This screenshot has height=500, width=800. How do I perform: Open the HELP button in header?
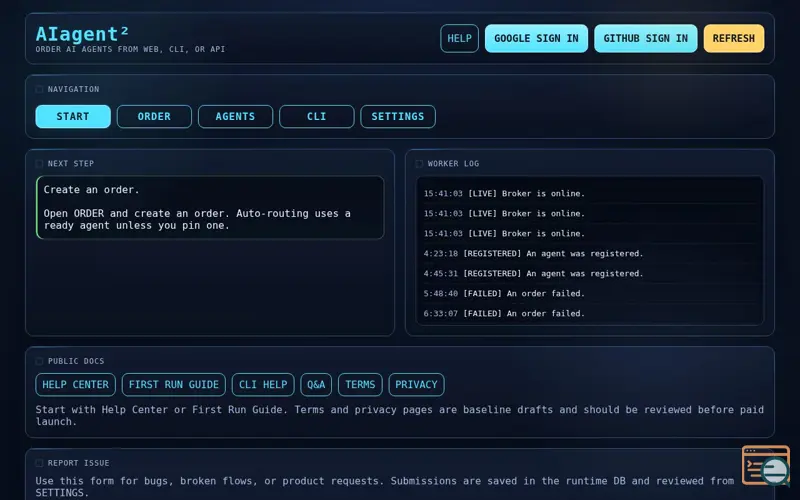(459, 38)
